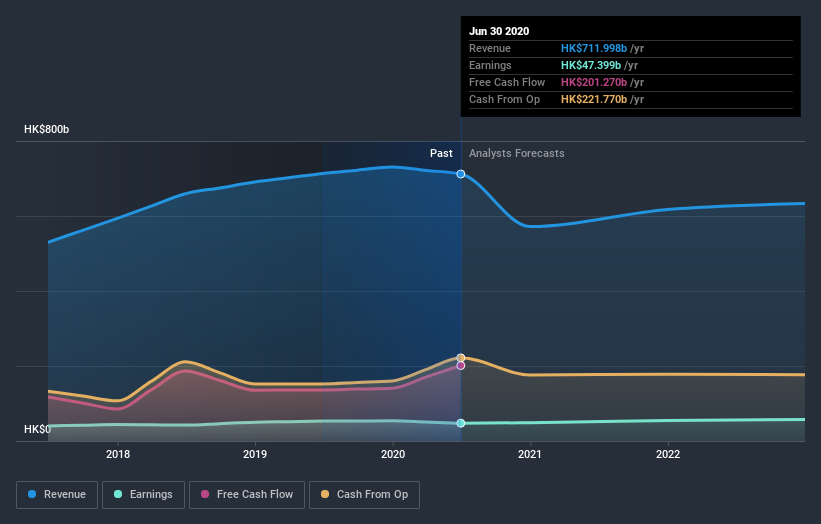The width and height of the screenshot is (821, 524).
Task: Click the Cash From Op label in tooltip
Action: coord(504,99)
